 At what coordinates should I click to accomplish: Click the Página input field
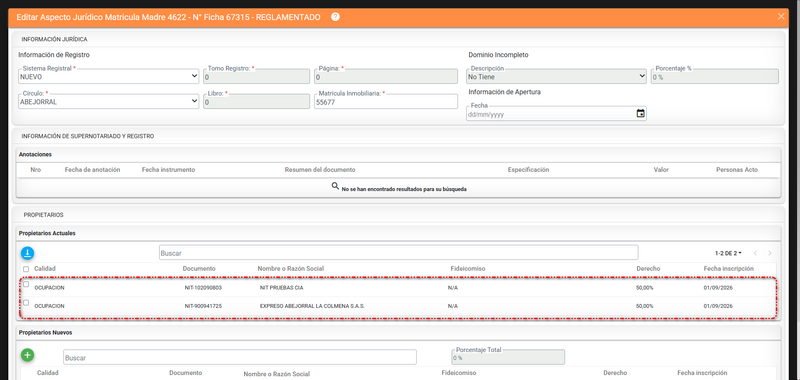(386, 76)
